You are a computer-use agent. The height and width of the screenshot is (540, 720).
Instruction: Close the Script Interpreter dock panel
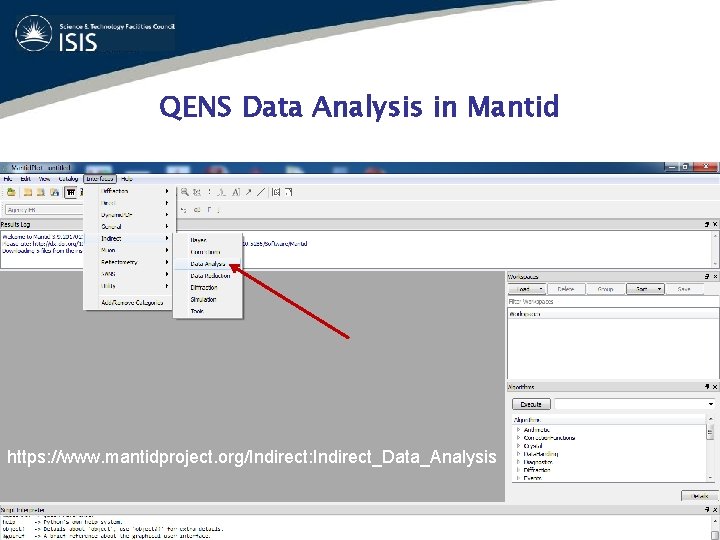715,510
